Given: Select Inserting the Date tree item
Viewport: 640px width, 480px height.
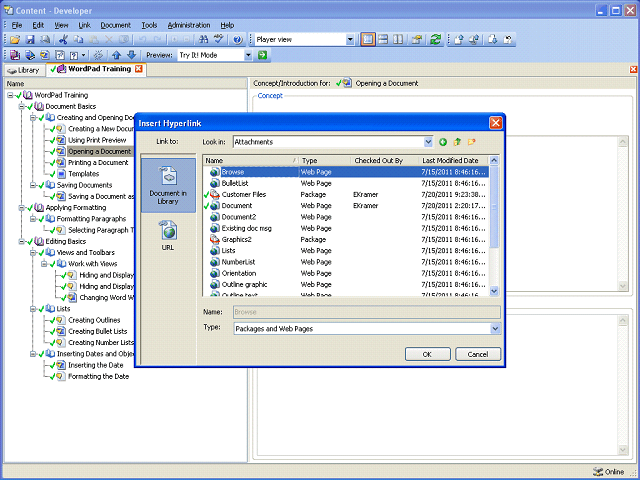Looking at the screenshot, I should (x=96, y=365).
